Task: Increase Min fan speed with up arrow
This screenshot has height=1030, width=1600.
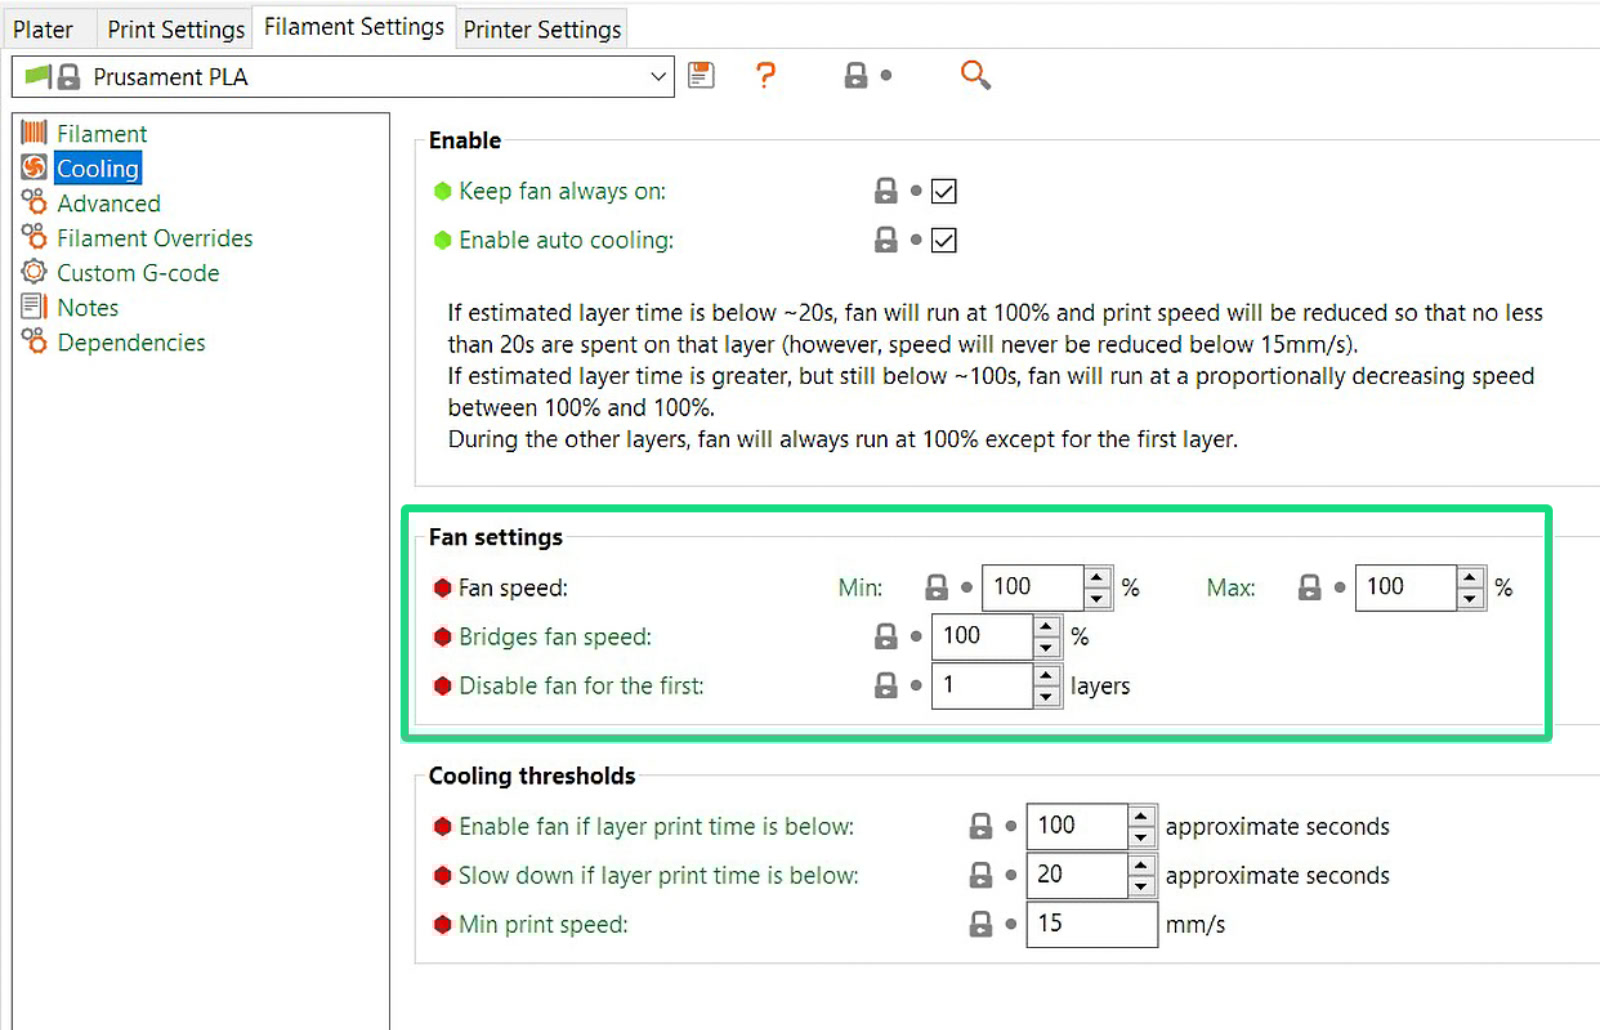Action: 1097,577
